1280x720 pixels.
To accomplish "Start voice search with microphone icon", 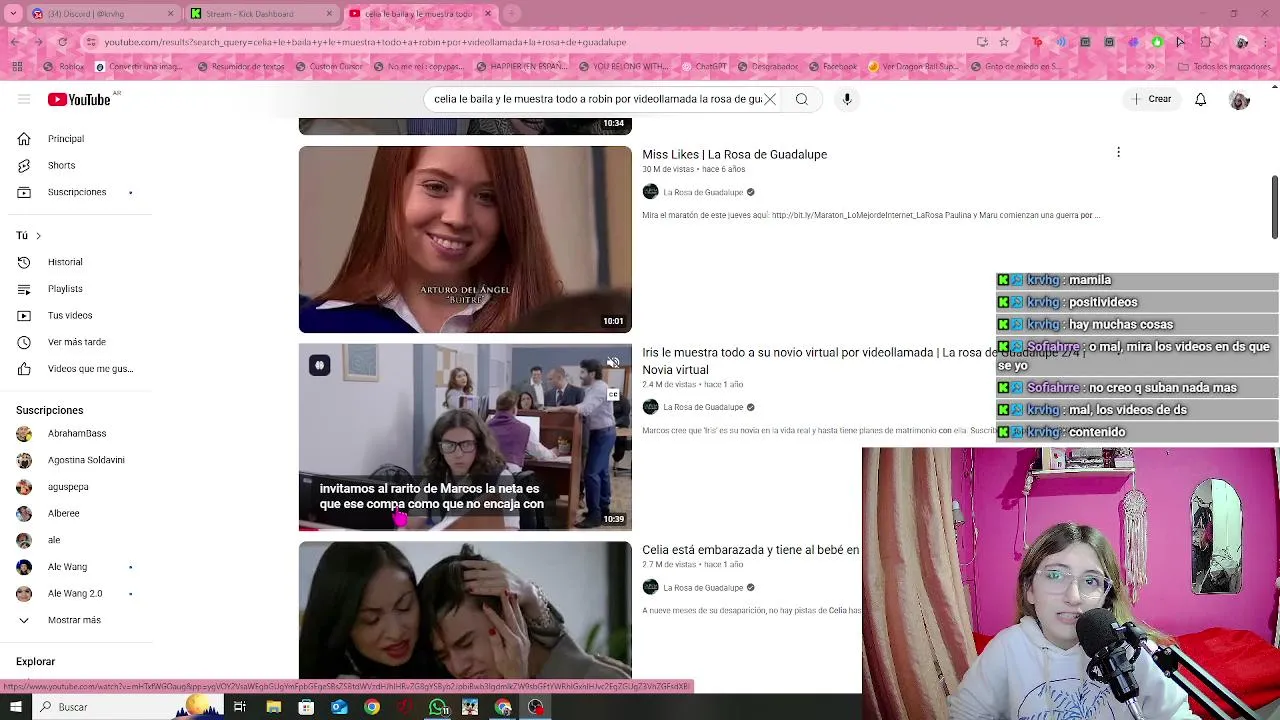I will pyautogui.click(x=847, y=99).
